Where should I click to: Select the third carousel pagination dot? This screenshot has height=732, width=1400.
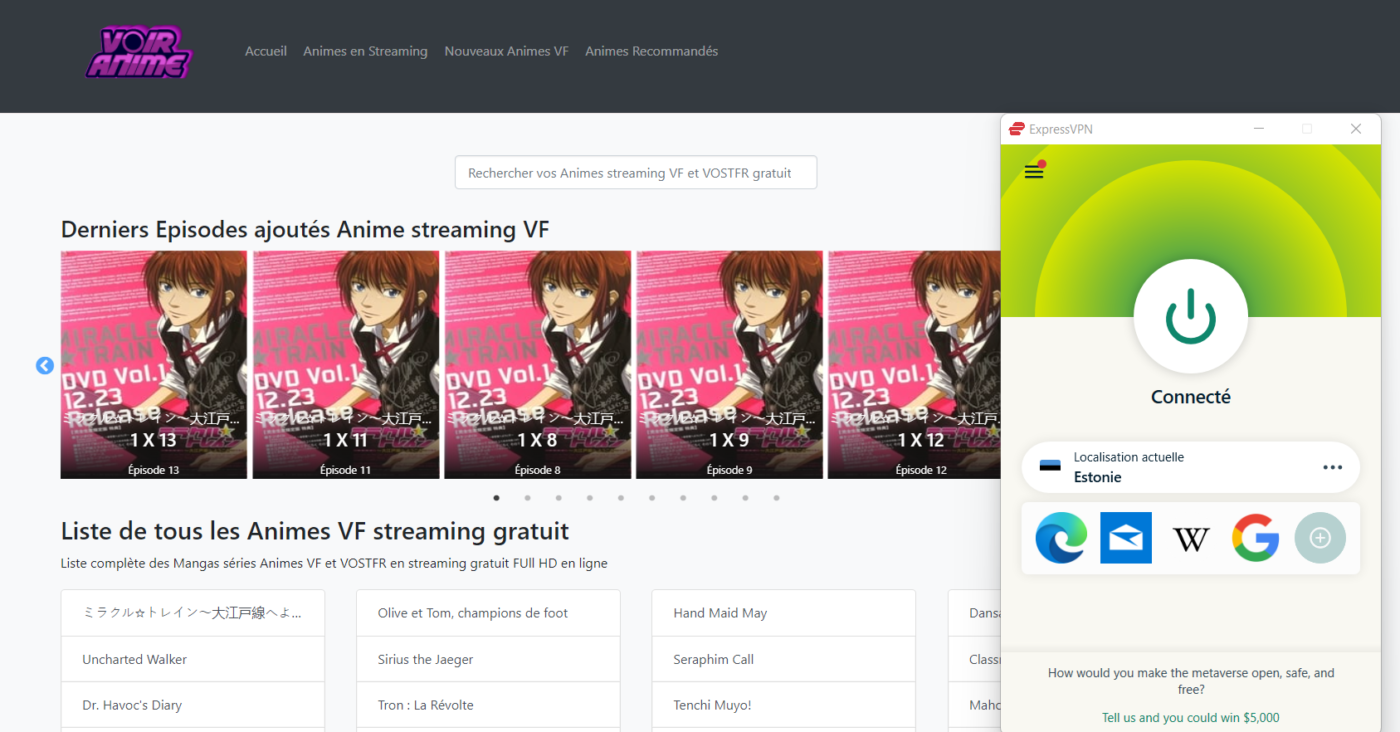(558, 497)
